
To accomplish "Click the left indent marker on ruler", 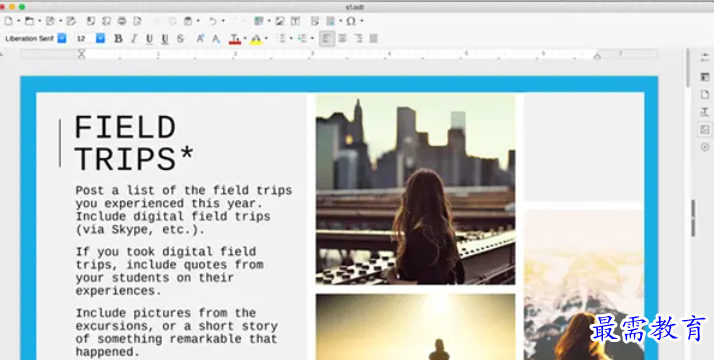I will pos(82,55).
